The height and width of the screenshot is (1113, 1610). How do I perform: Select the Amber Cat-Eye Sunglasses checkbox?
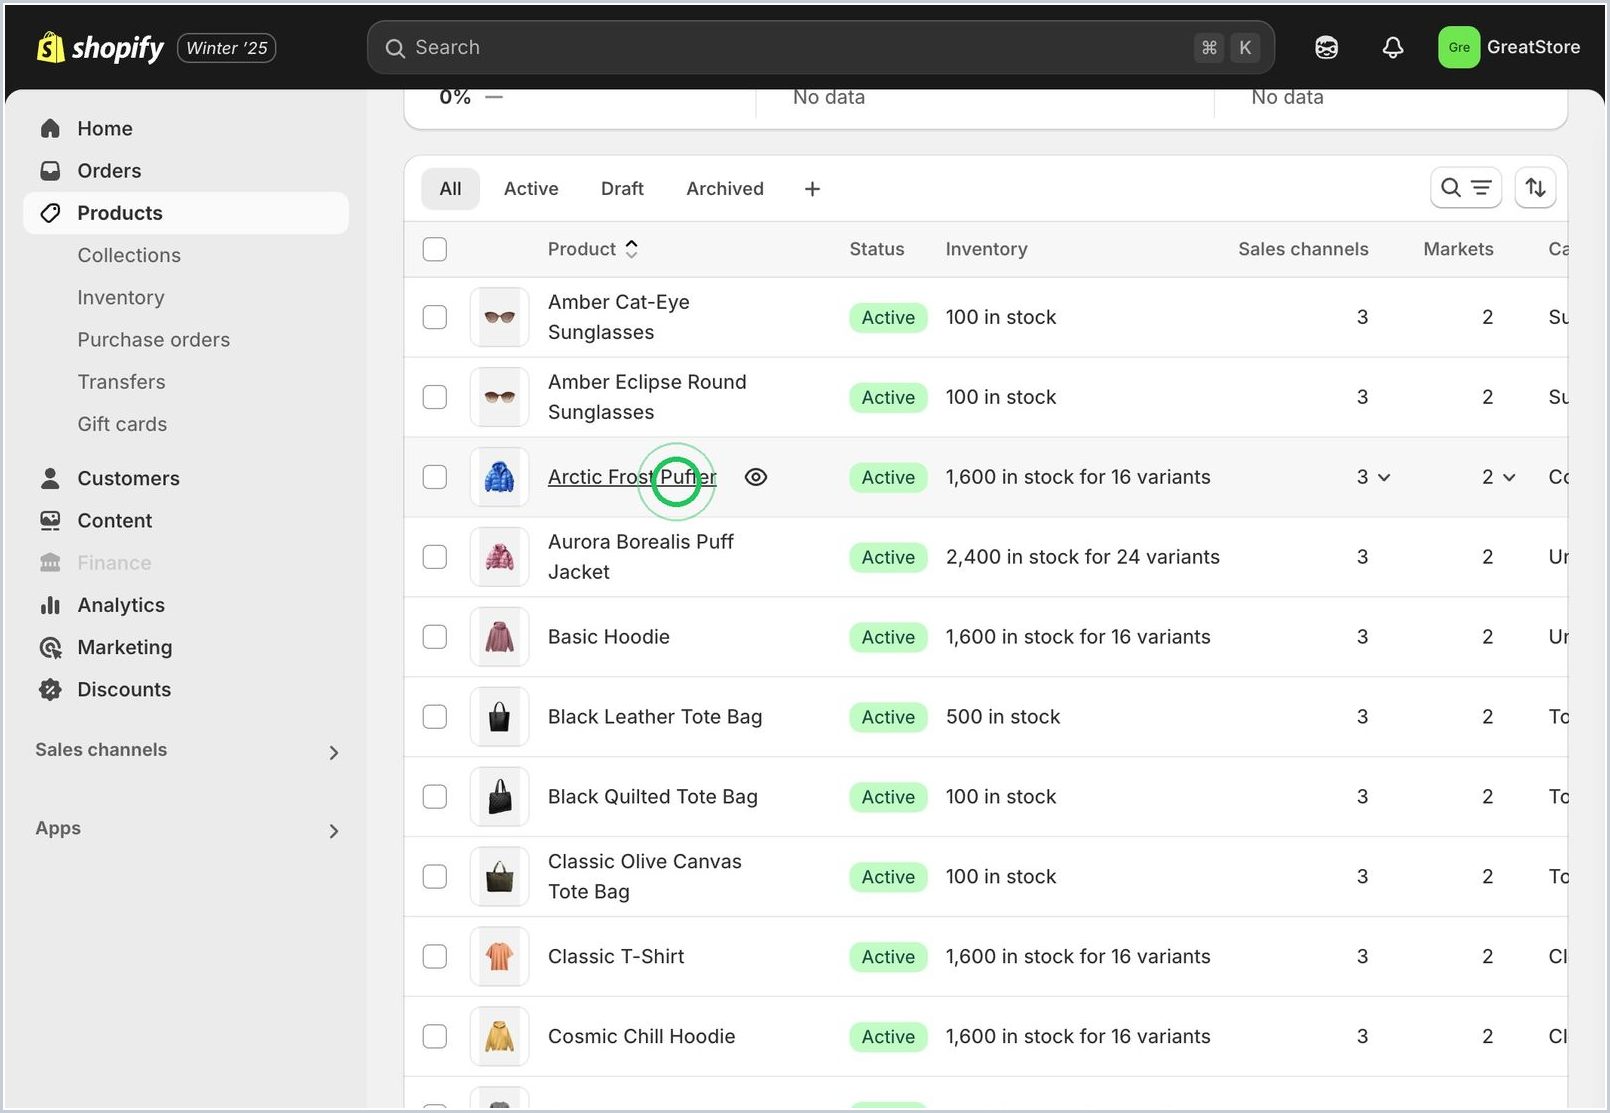pos(435,317)
